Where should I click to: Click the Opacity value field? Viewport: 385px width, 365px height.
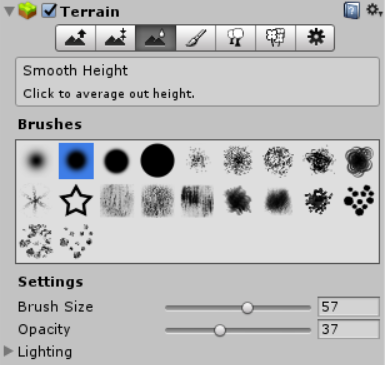coord(348,329)
